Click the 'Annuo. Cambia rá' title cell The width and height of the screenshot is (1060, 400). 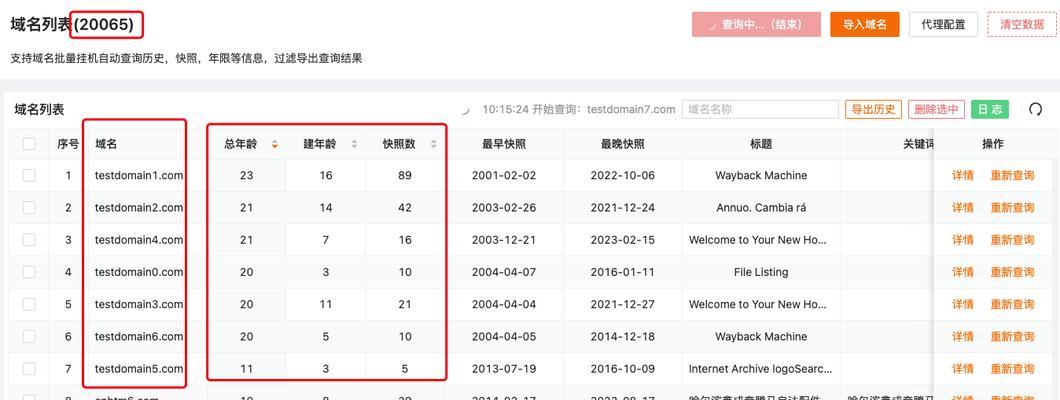click(x=761, y=207)
